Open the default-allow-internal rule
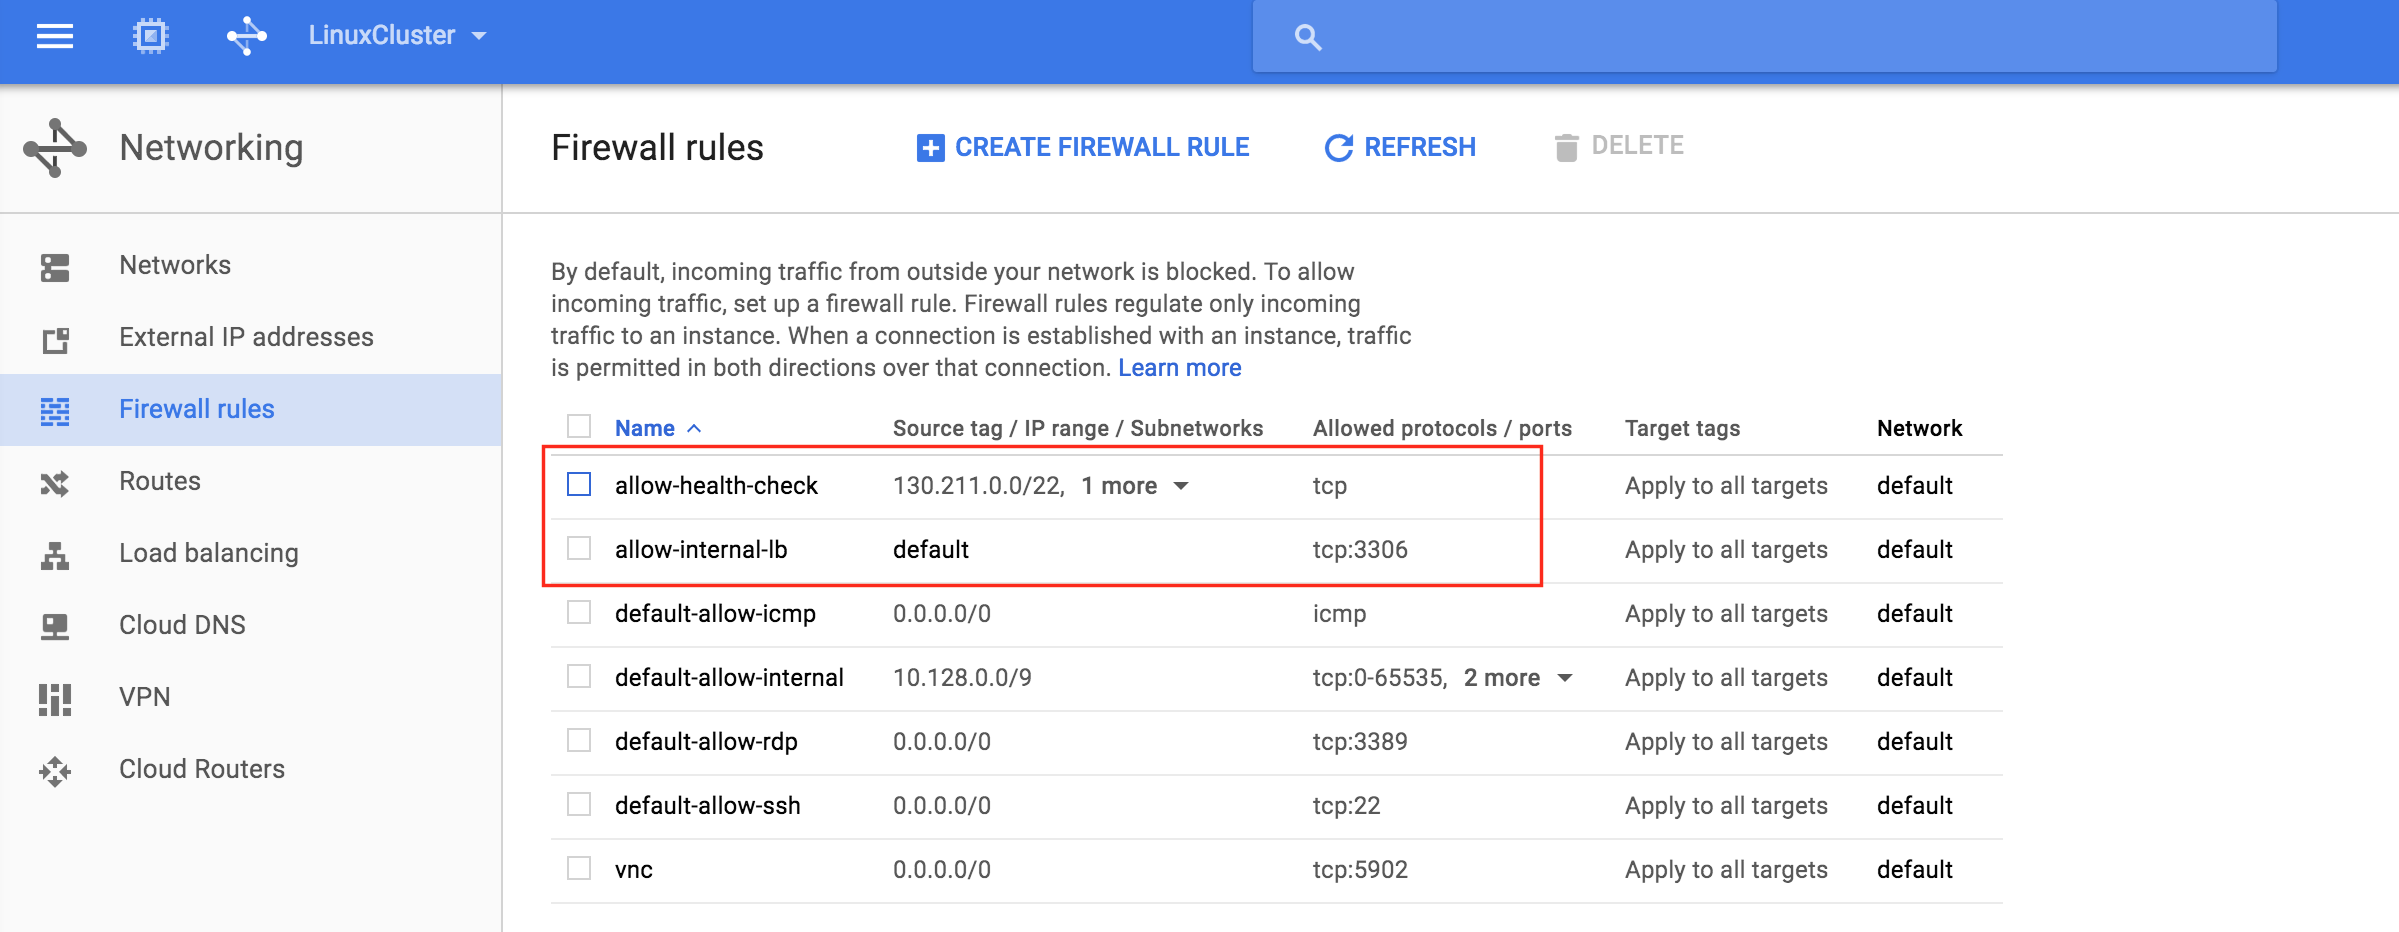Image resolution: width=2399 pixels, height=932 pixels. point(729,678)
